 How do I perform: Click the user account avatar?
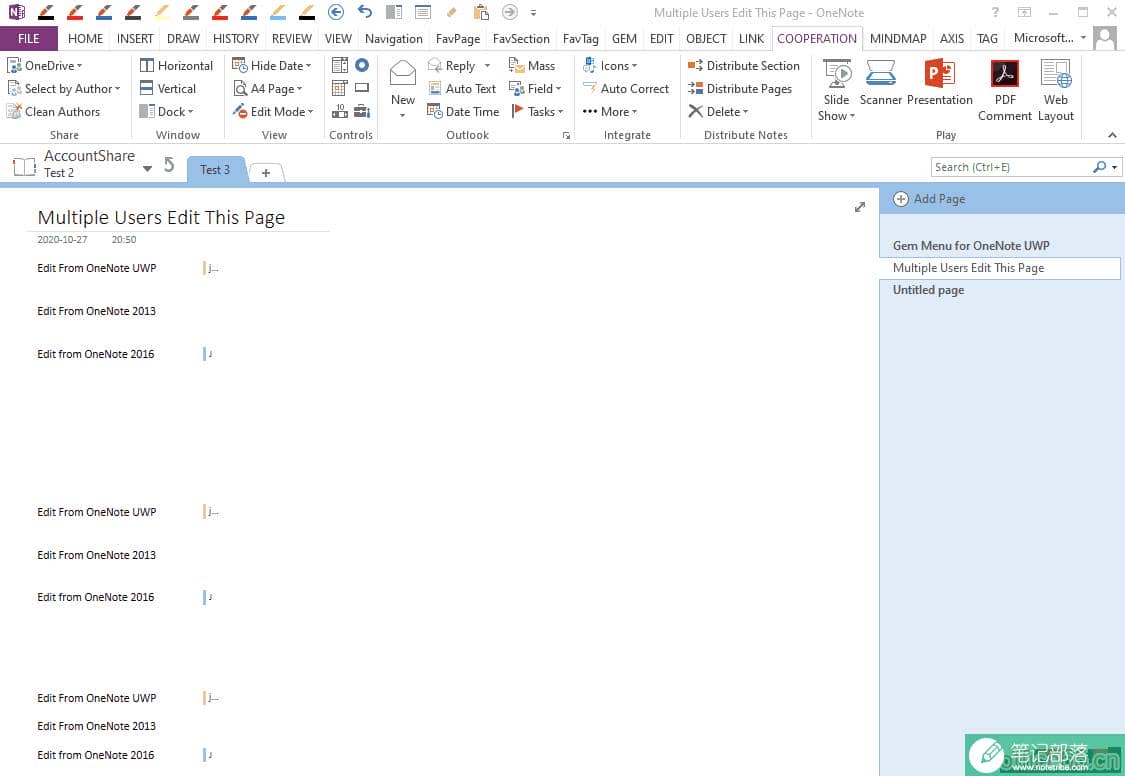point(1105,38)
